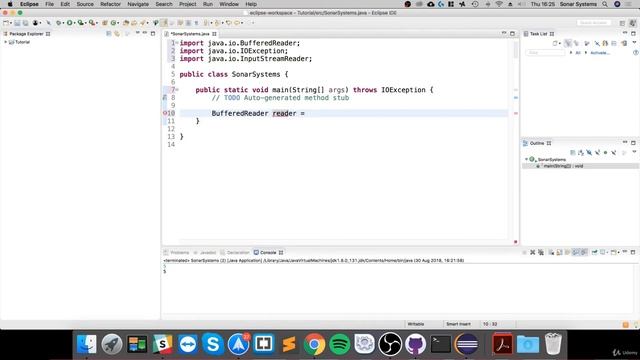Select the Java perspective icon

633,23
